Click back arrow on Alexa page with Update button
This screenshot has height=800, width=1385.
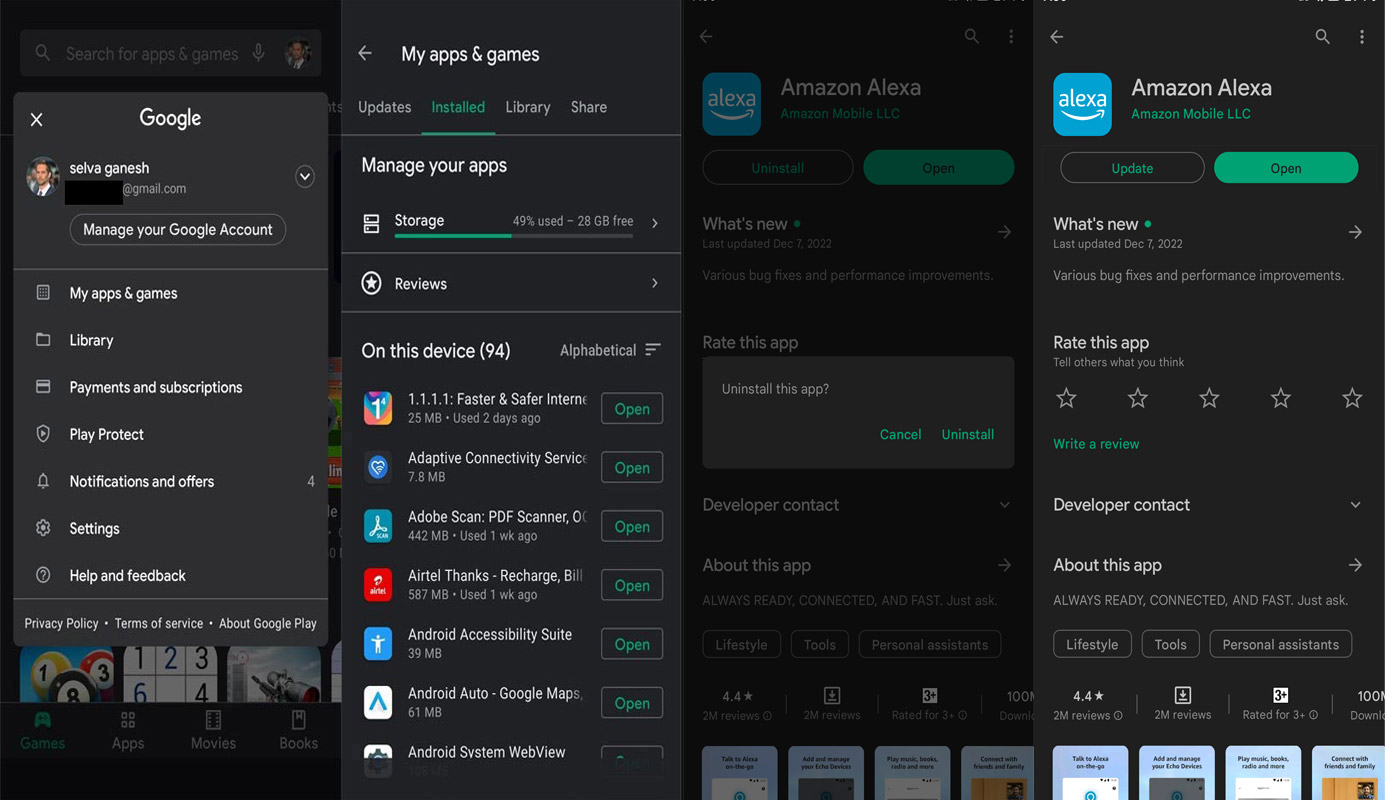1057,37
